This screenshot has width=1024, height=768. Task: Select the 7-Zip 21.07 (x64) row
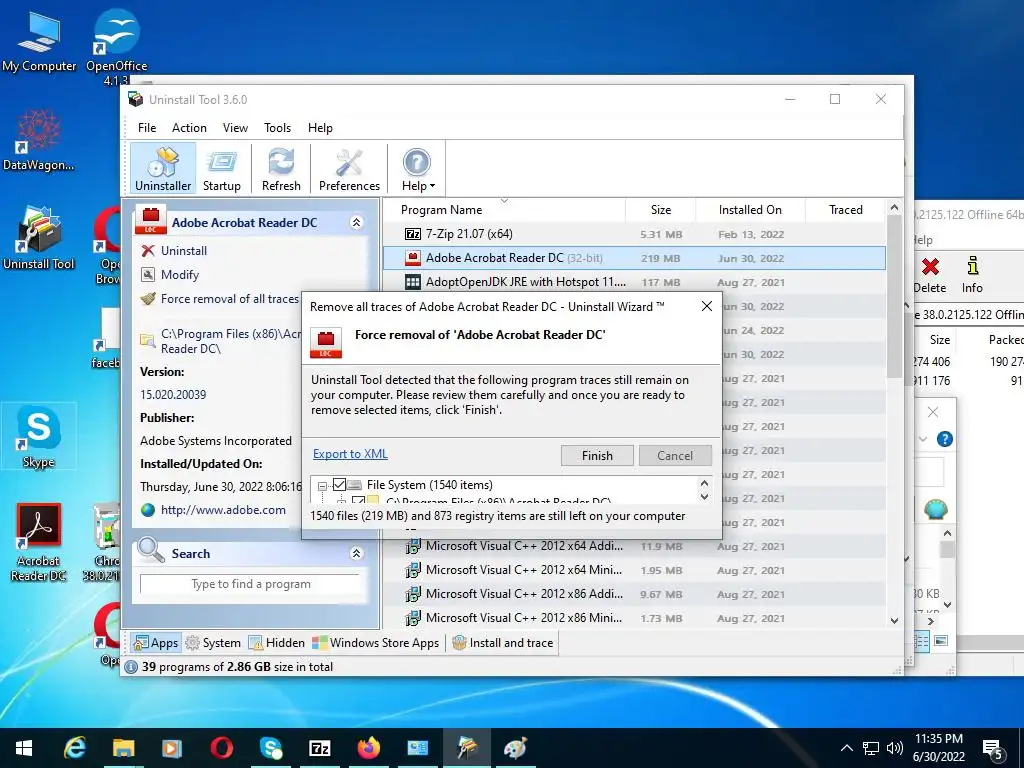[x=634, y=234]
